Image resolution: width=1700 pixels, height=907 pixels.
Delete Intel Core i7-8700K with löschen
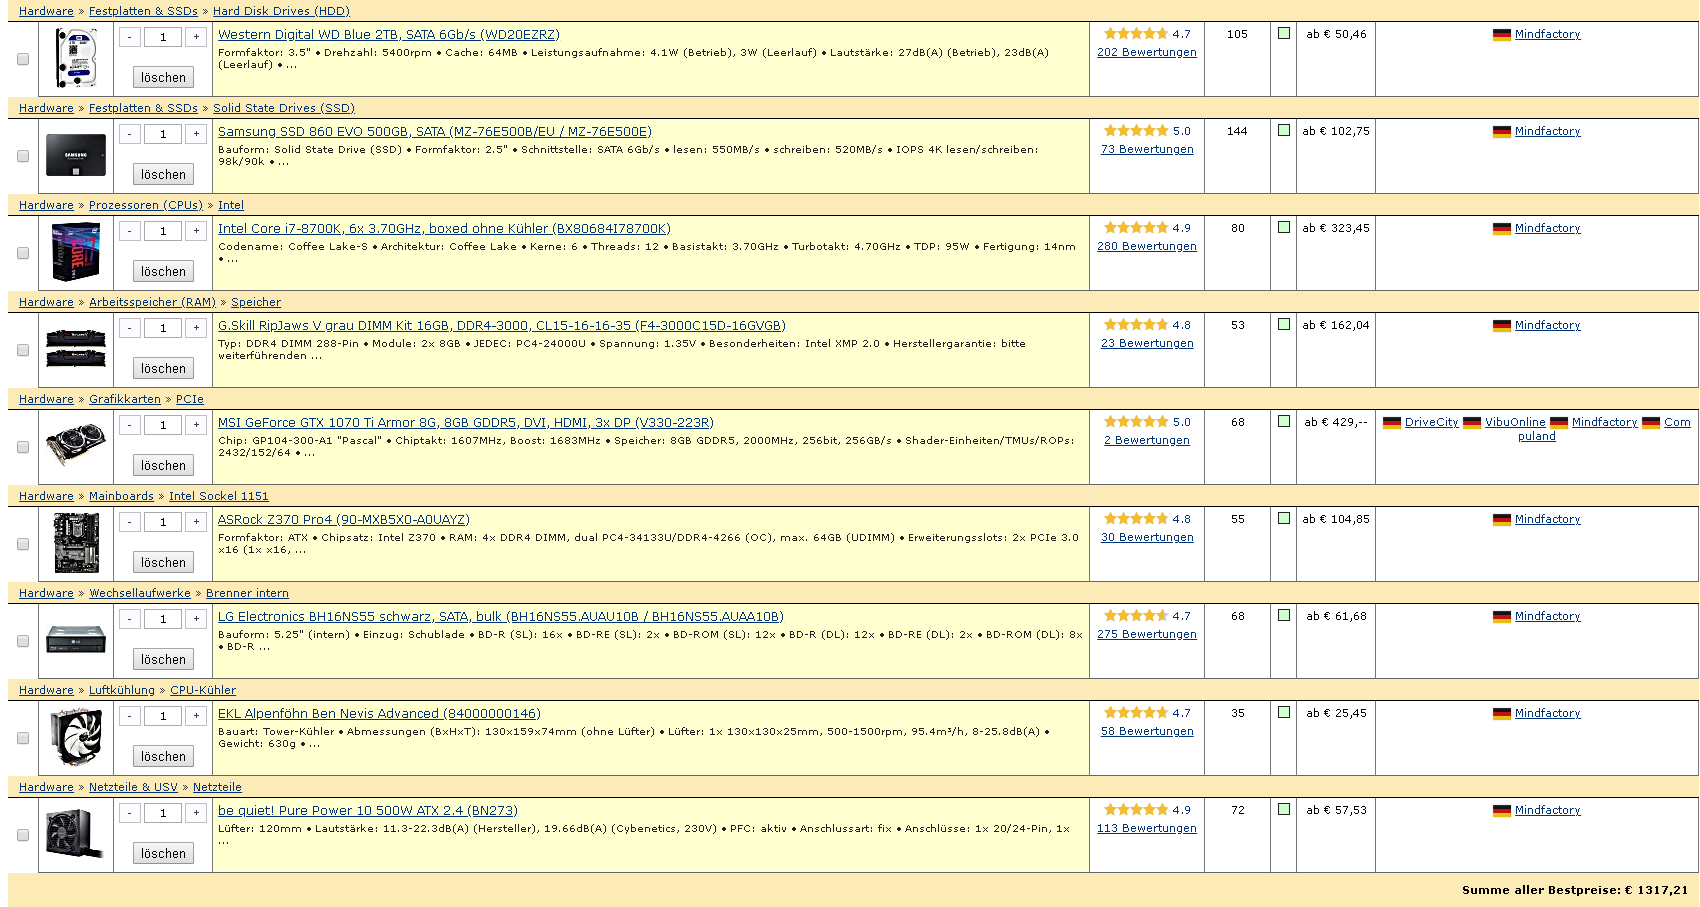(x=163, y=271)
